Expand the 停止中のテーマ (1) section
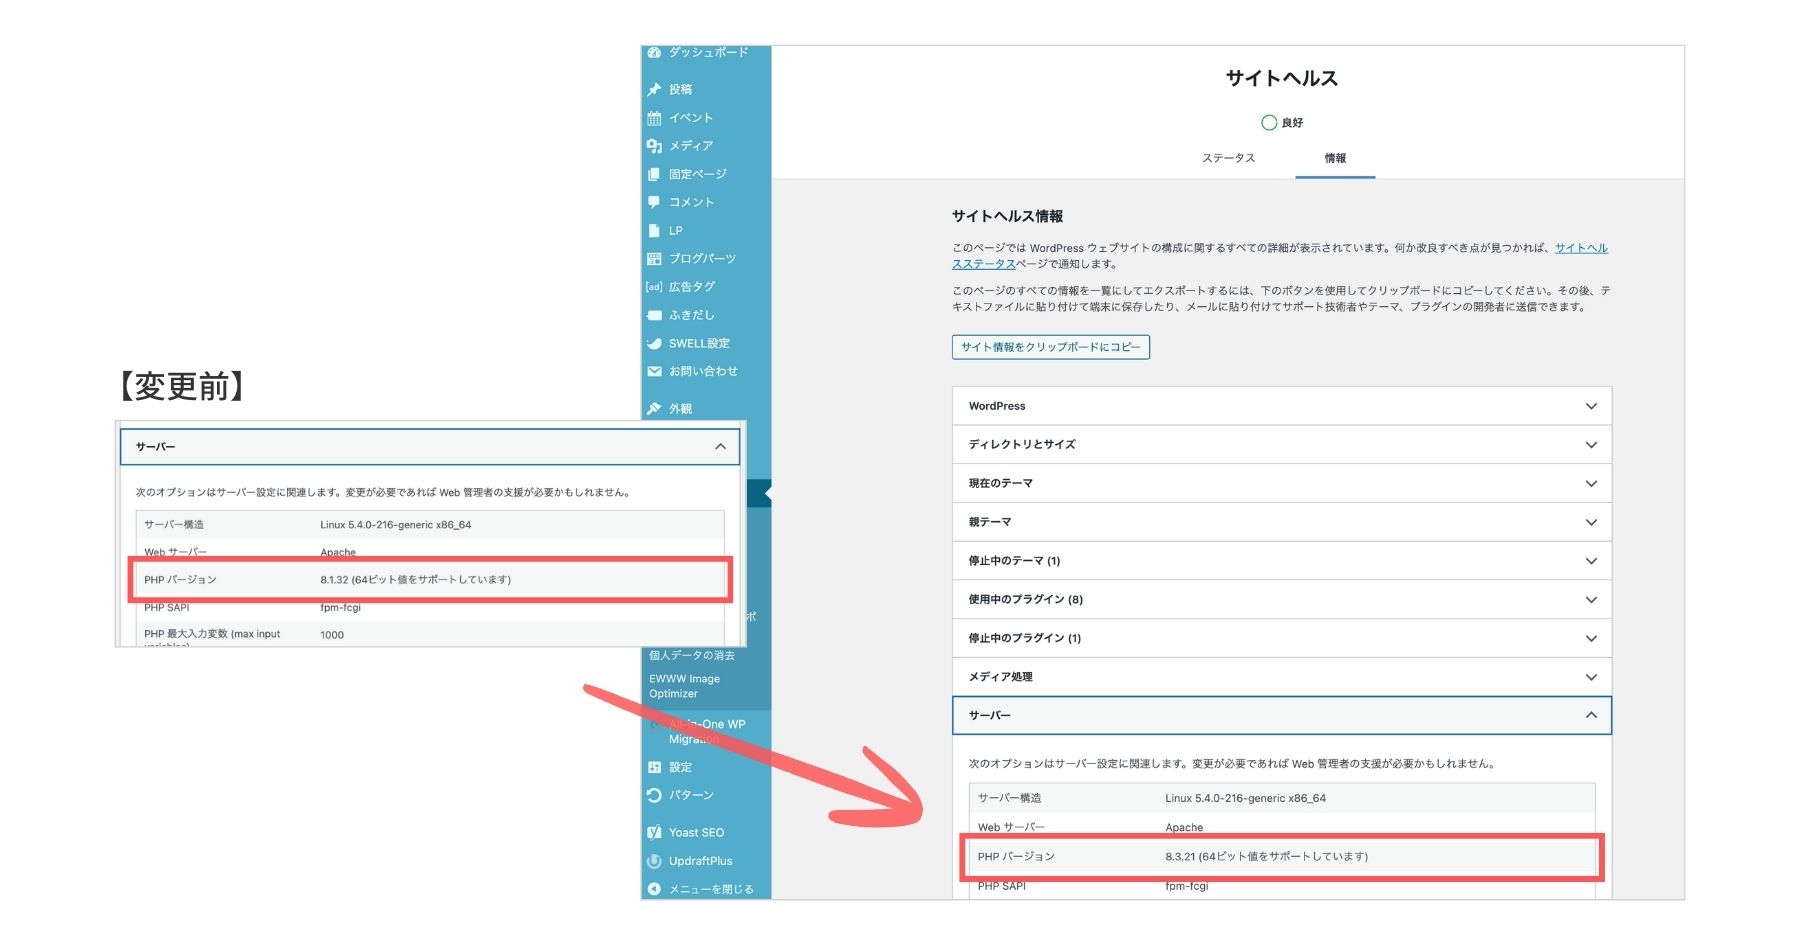 [1281, 561]
